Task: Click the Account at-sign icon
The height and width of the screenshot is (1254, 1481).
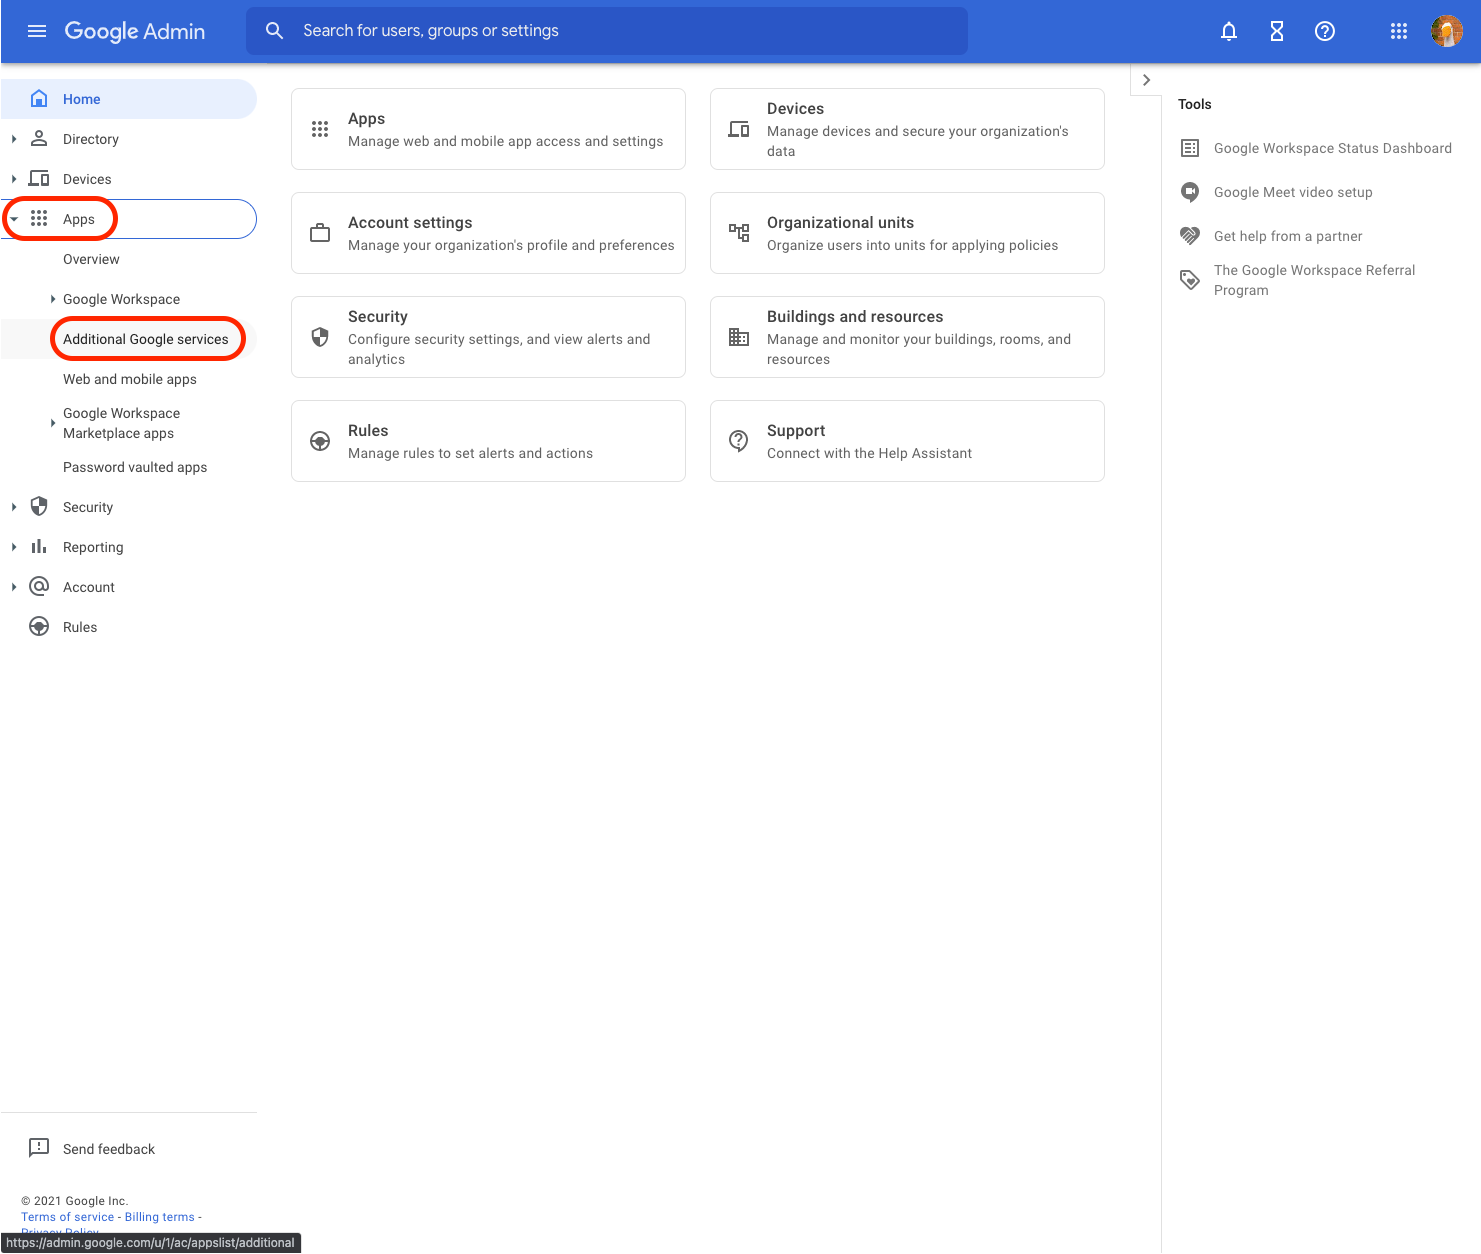Action: pos(39,586)
